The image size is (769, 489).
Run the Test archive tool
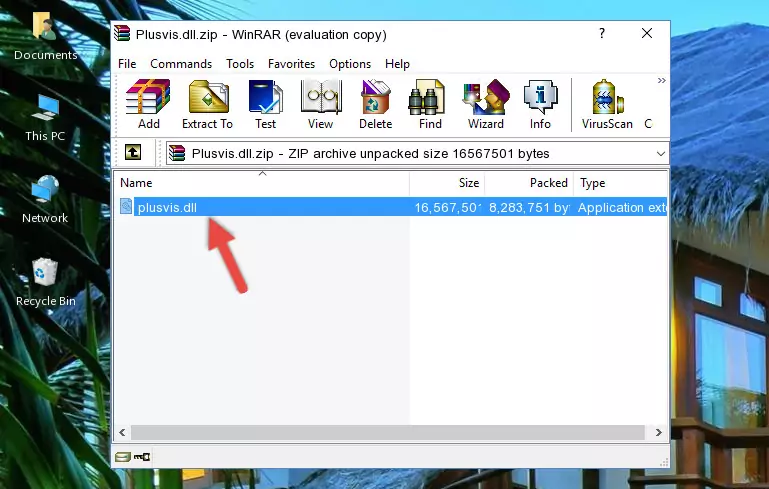coord(265,104)
